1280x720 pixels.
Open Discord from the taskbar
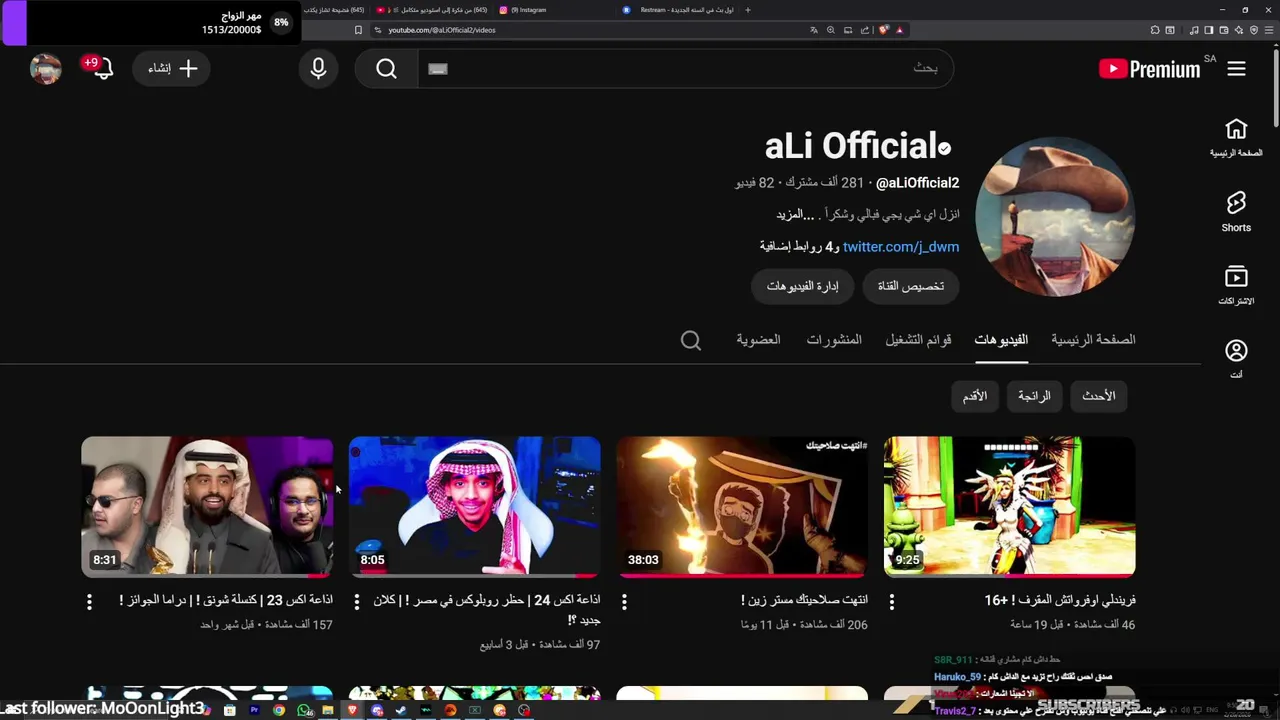(377, 710)
